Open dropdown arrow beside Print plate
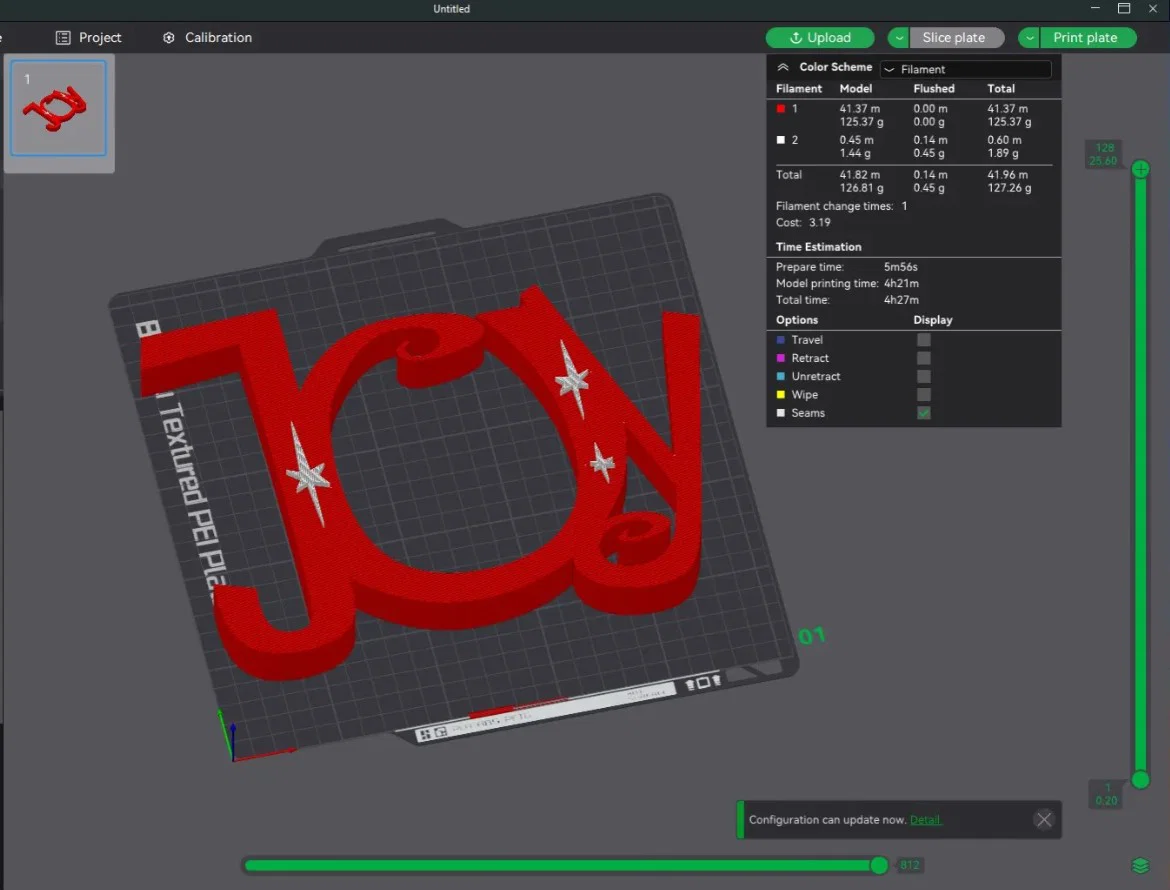Viewport: 1170px width, 890px height. [x=1029, y=37]
